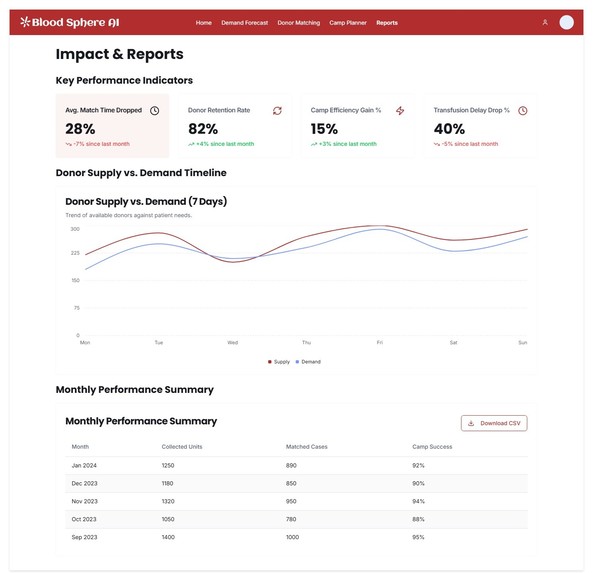
Task: Select the Reports nav item
Action: (387, 23)
